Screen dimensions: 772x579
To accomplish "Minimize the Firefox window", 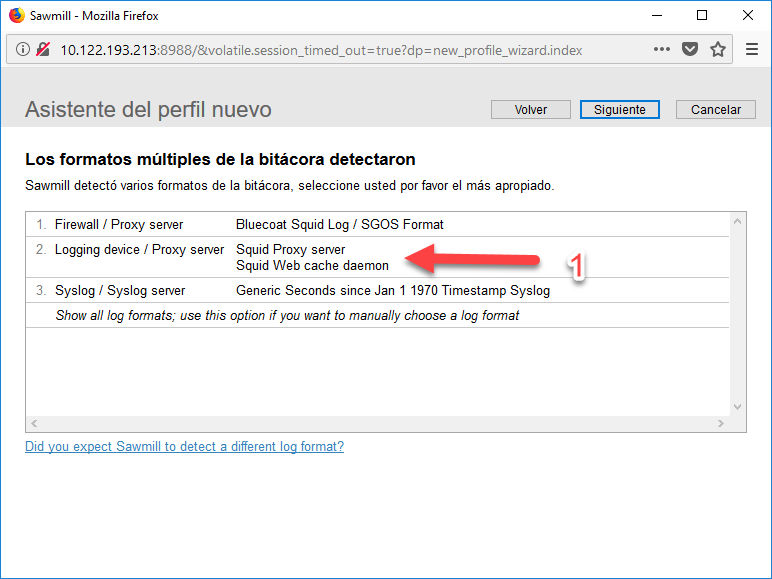I will pyautogui.click(x=657, y=15).
